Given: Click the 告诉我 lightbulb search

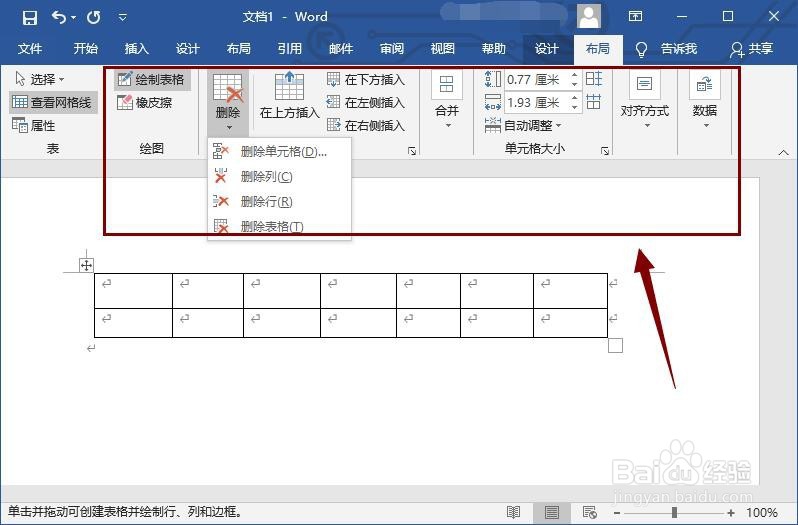Looking at the screenshot, I should click(x=667, y=49).
